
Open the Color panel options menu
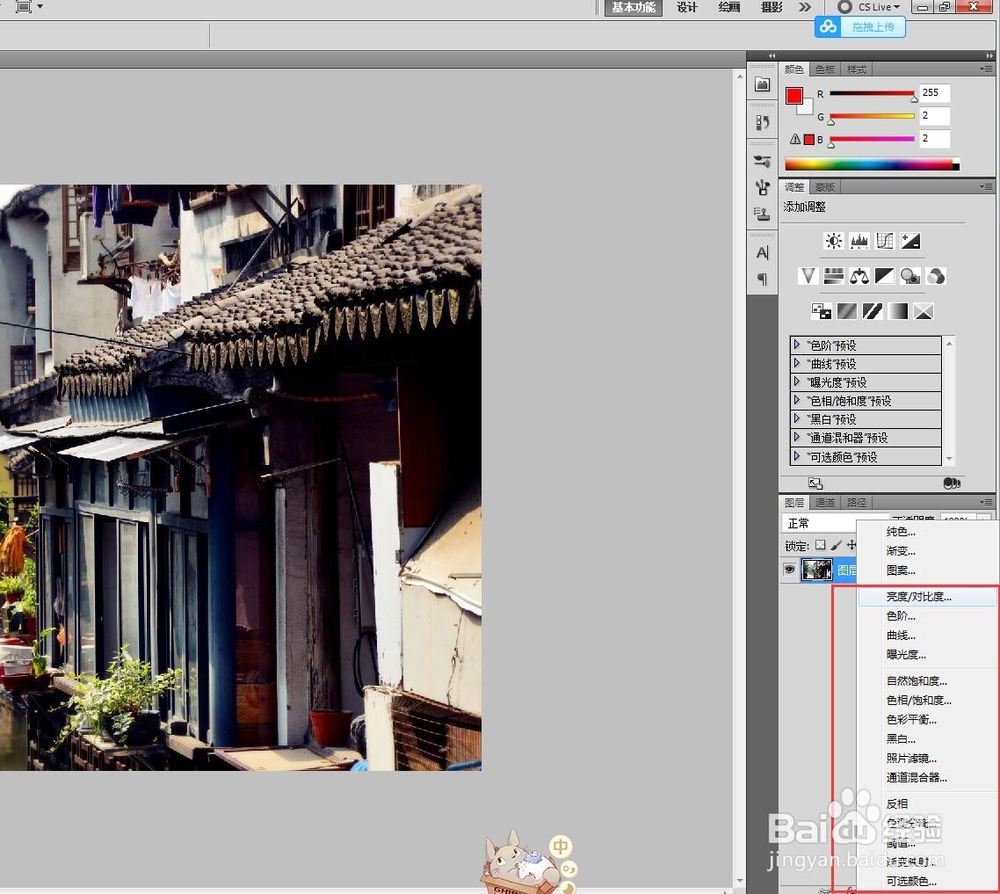pyautogui.click(x=986, y=69)
